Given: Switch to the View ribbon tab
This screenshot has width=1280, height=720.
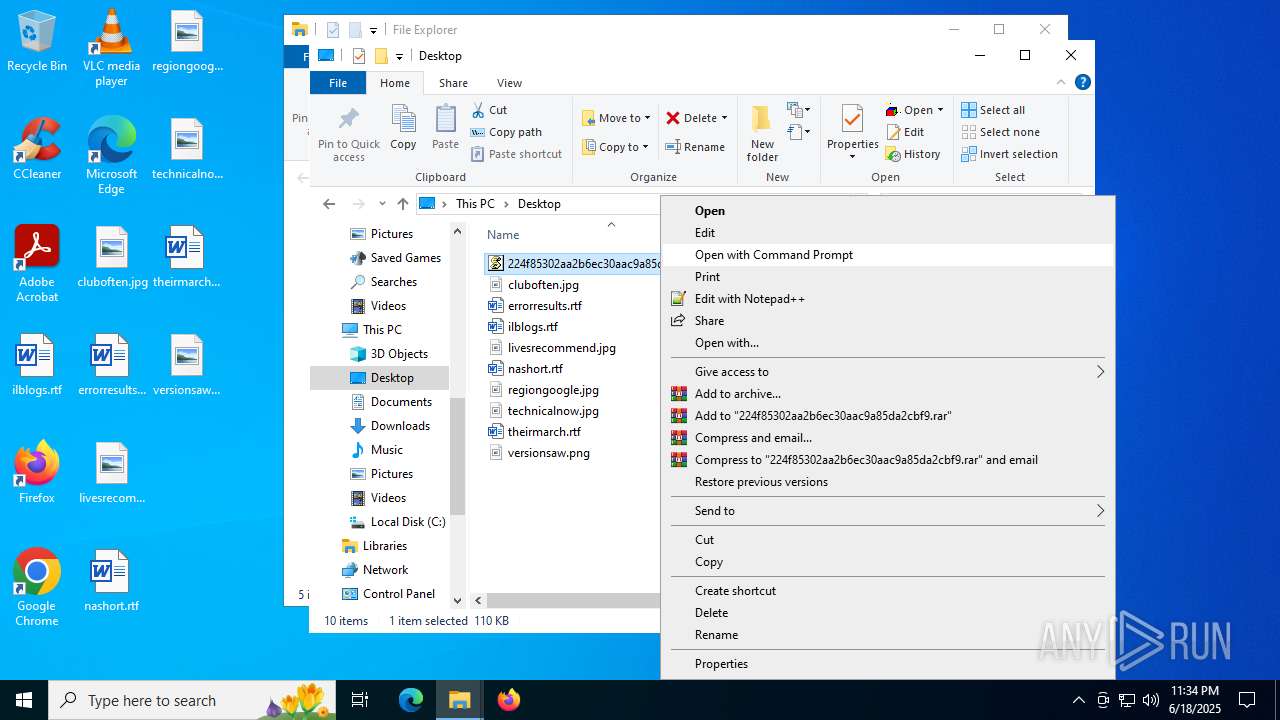Looking at the screenshot, I should [x=509, y=83].
